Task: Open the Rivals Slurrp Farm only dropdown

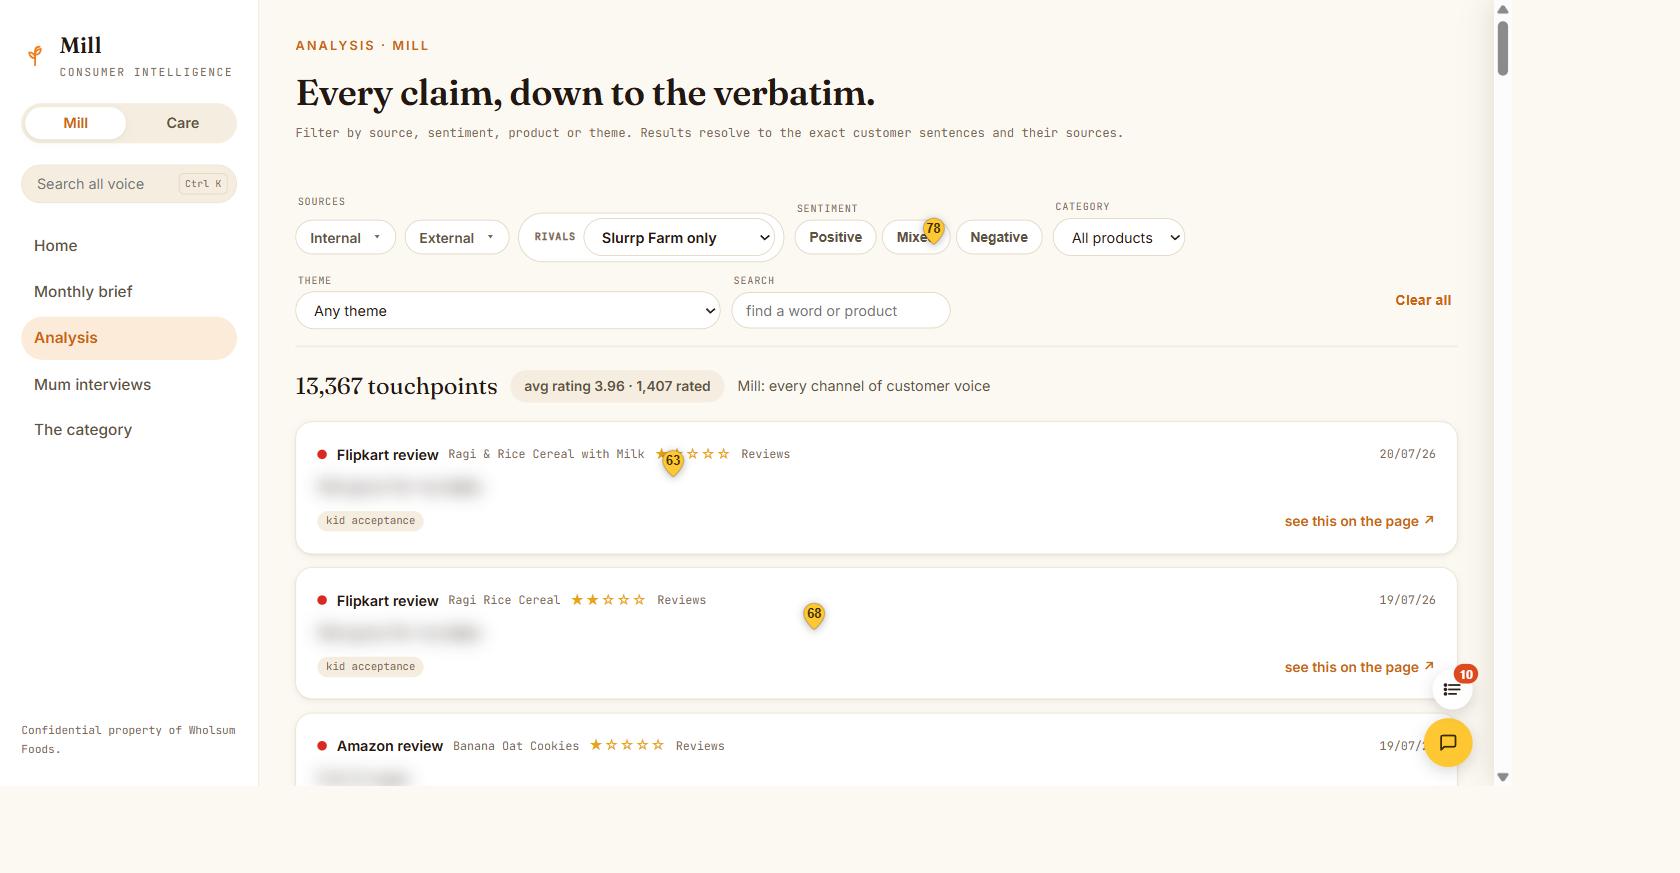Action: (x=680, y=238)
